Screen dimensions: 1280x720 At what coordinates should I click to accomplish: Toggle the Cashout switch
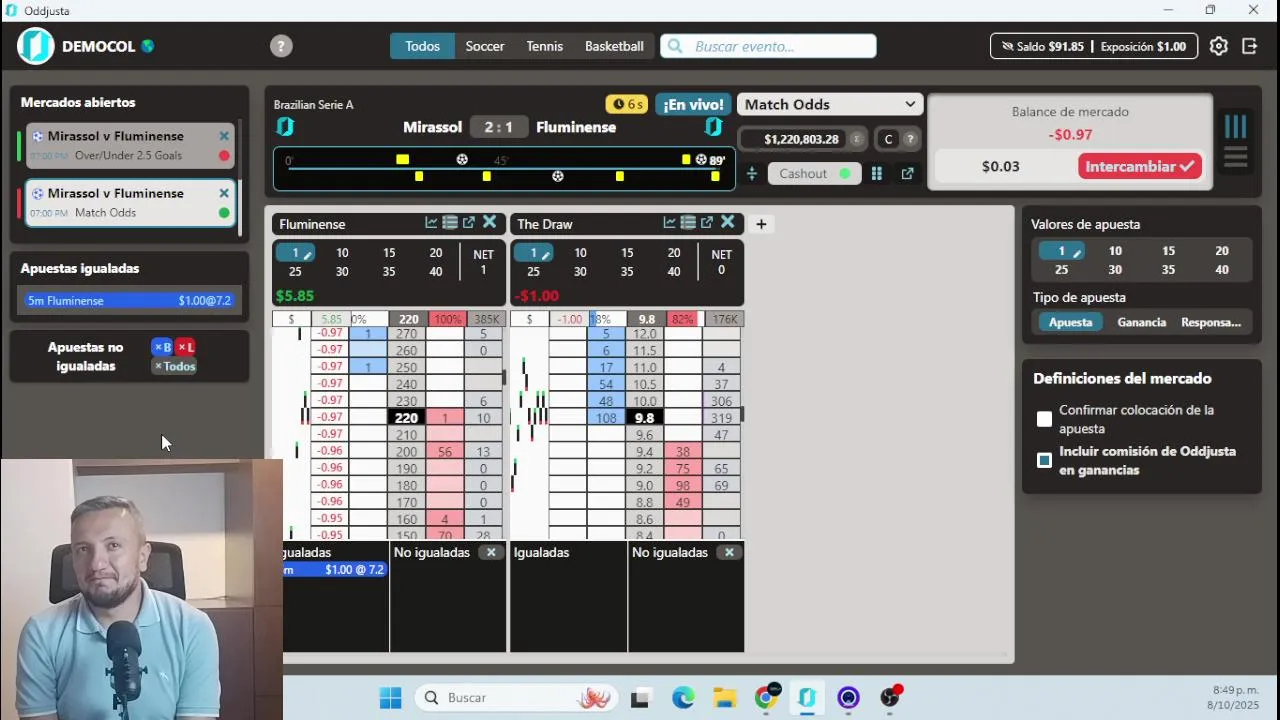click(845, 174)
